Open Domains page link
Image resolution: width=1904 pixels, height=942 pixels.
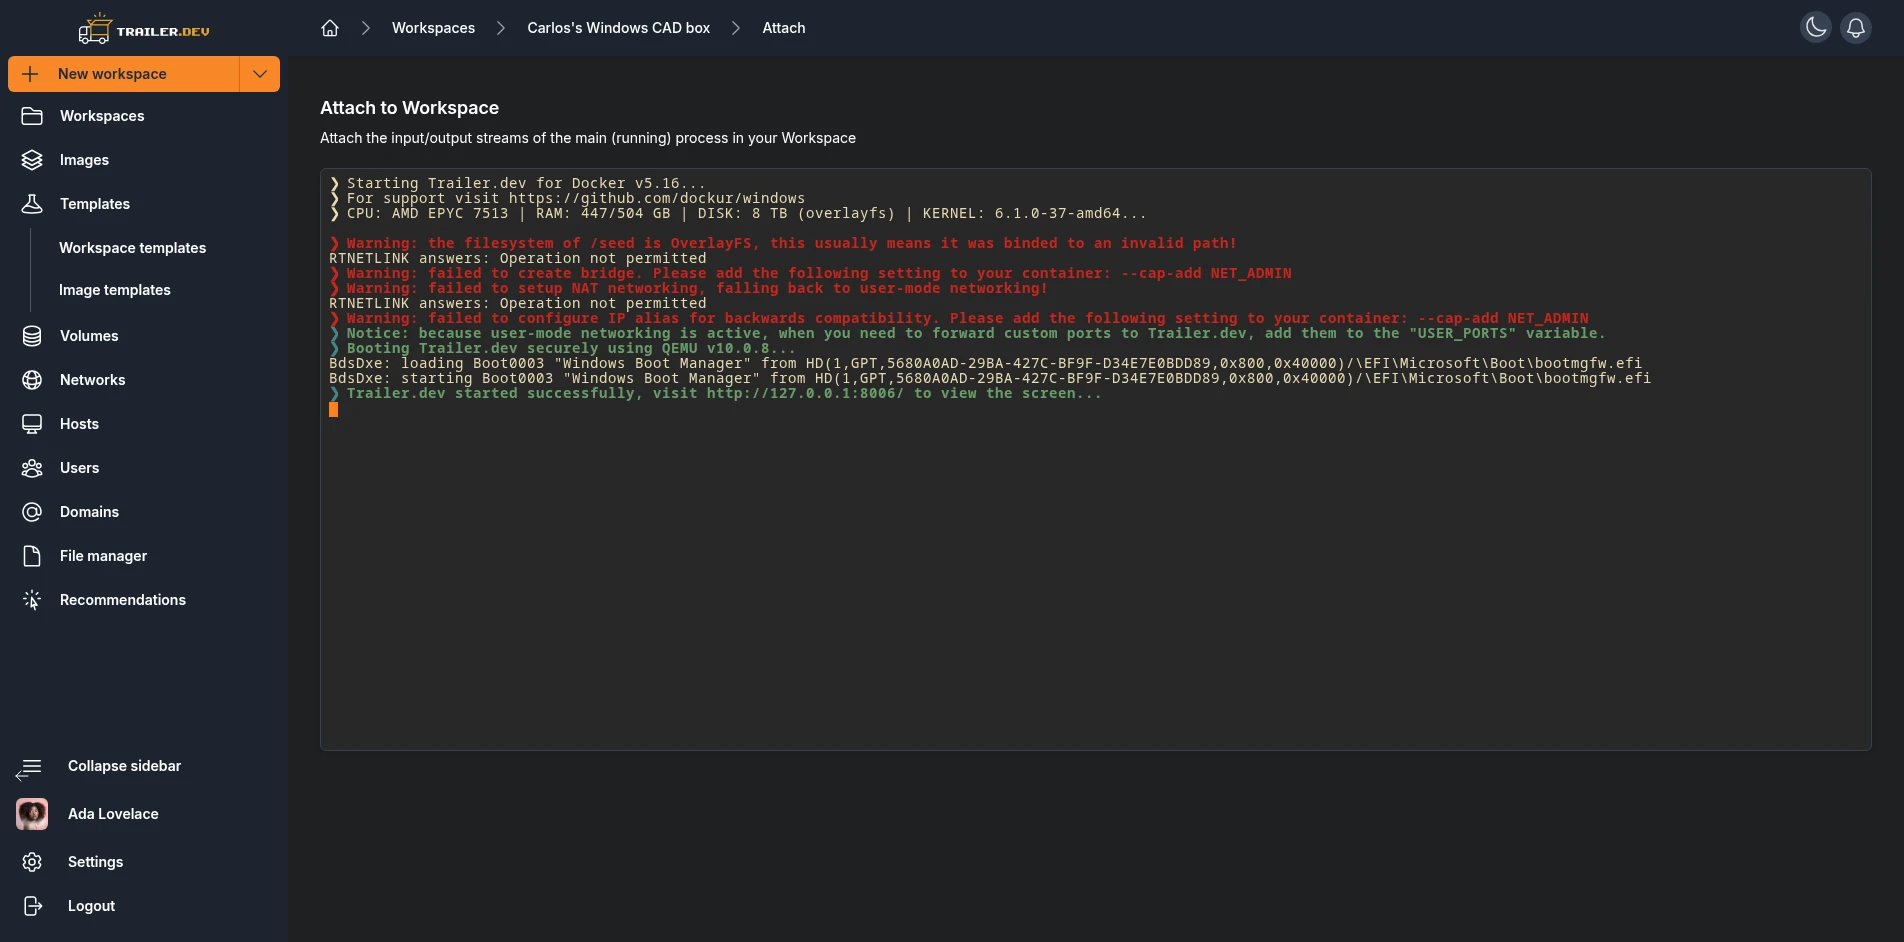click(x=89, y=512)
